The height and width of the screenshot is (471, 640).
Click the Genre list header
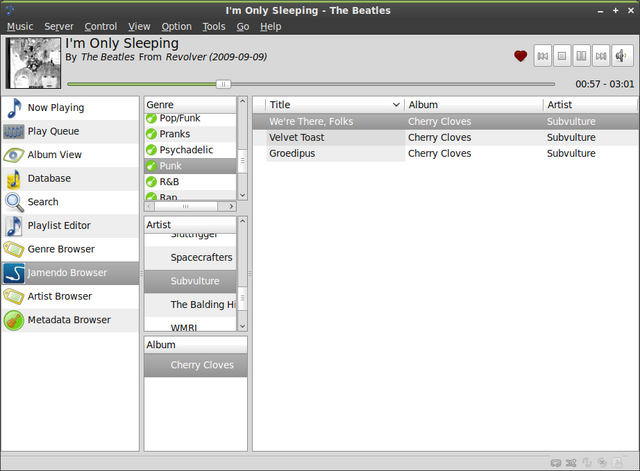click(190, 105)
